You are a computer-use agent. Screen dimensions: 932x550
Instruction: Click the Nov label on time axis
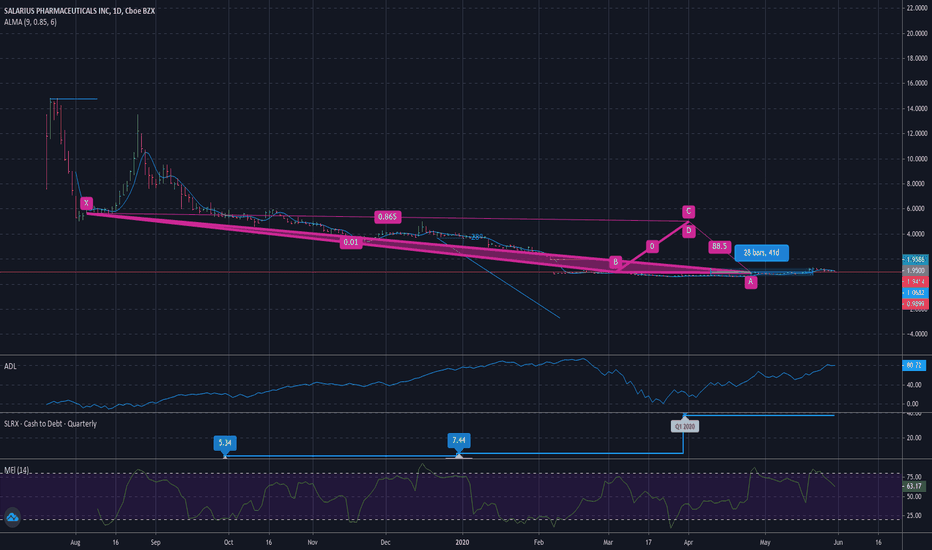point(313,542)
